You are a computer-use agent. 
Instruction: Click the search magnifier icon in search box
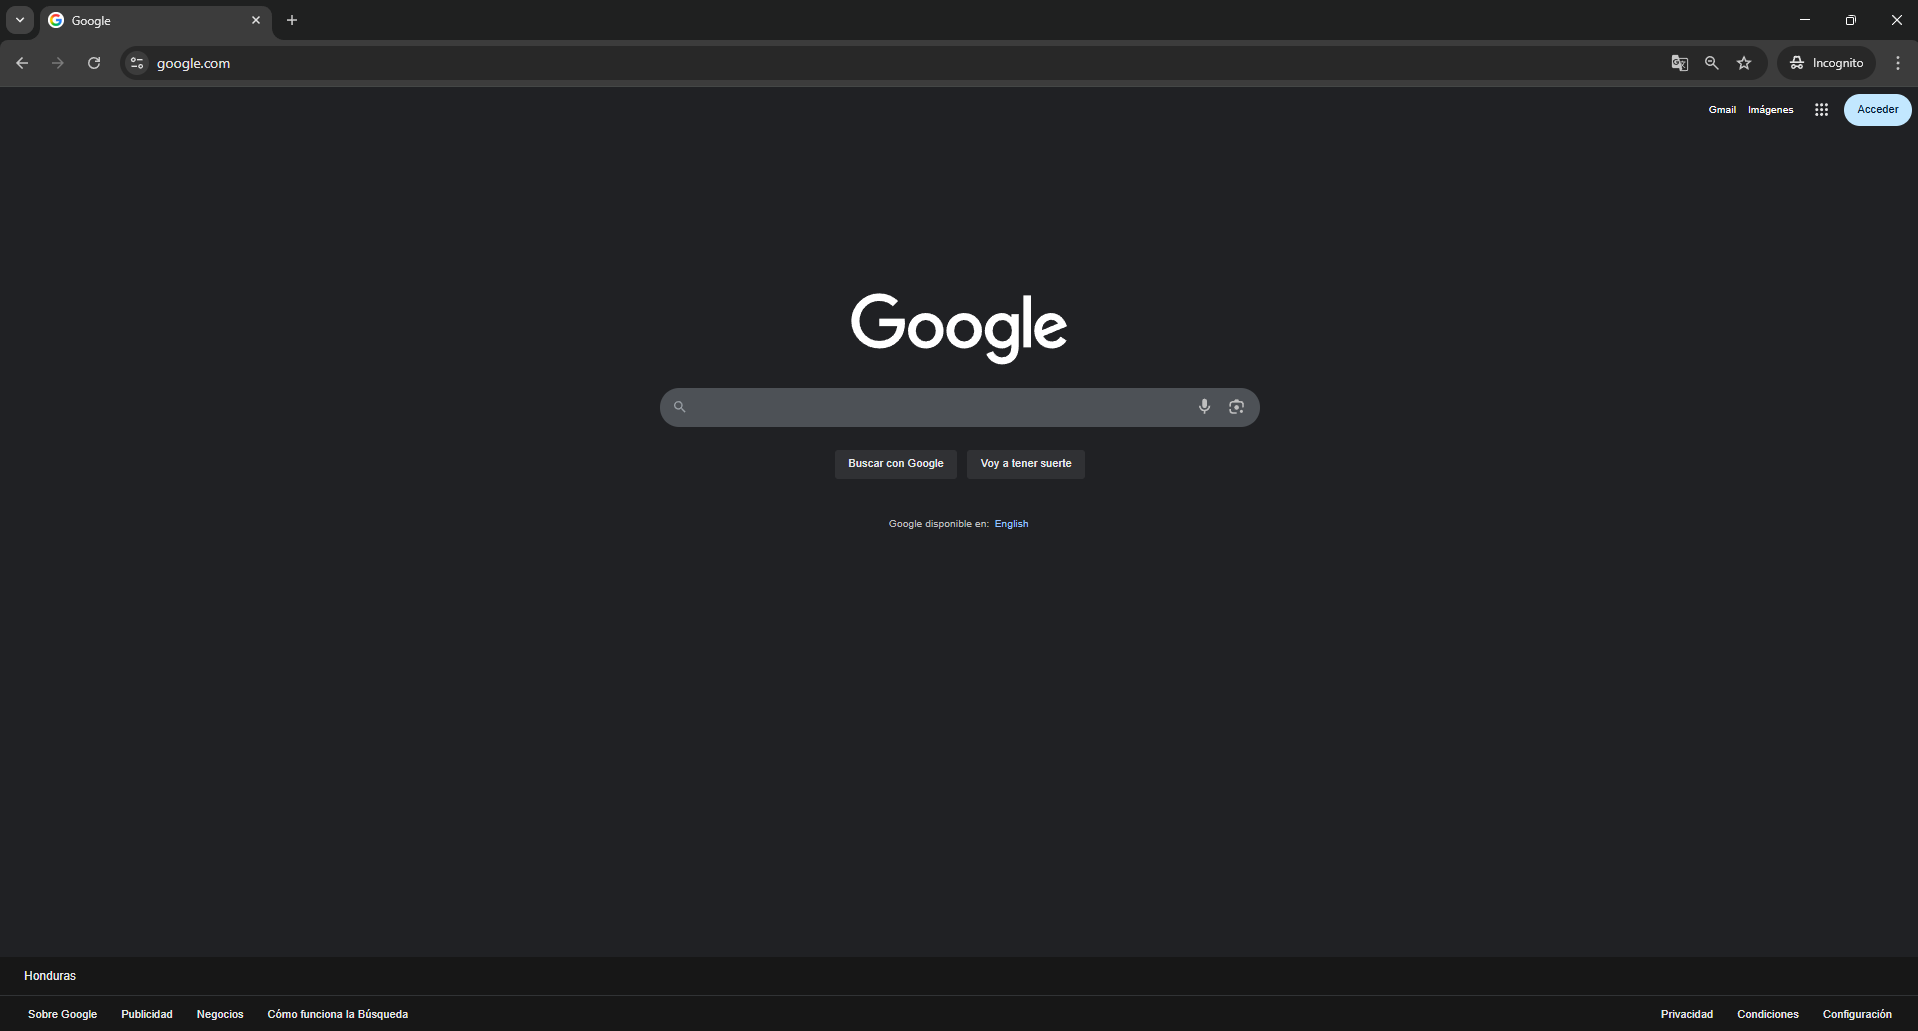(680, 407)
